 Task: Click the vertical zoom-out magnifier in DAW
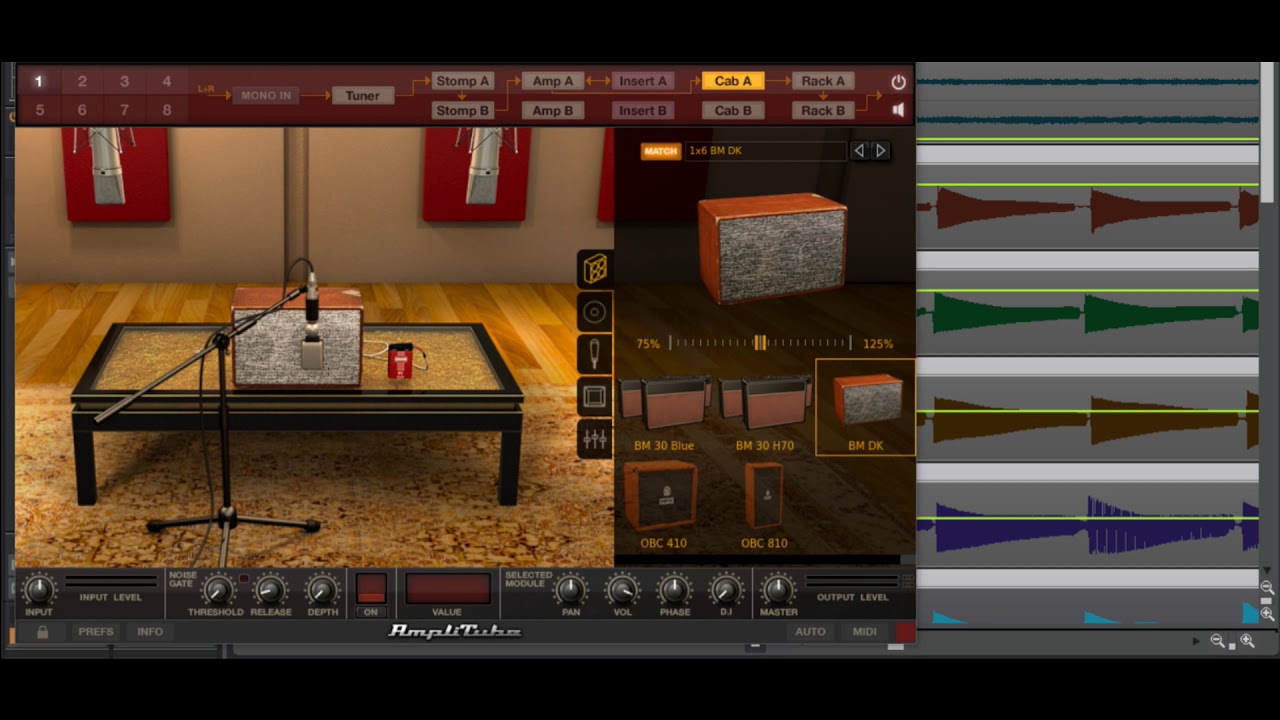[x=1267, y=587]
